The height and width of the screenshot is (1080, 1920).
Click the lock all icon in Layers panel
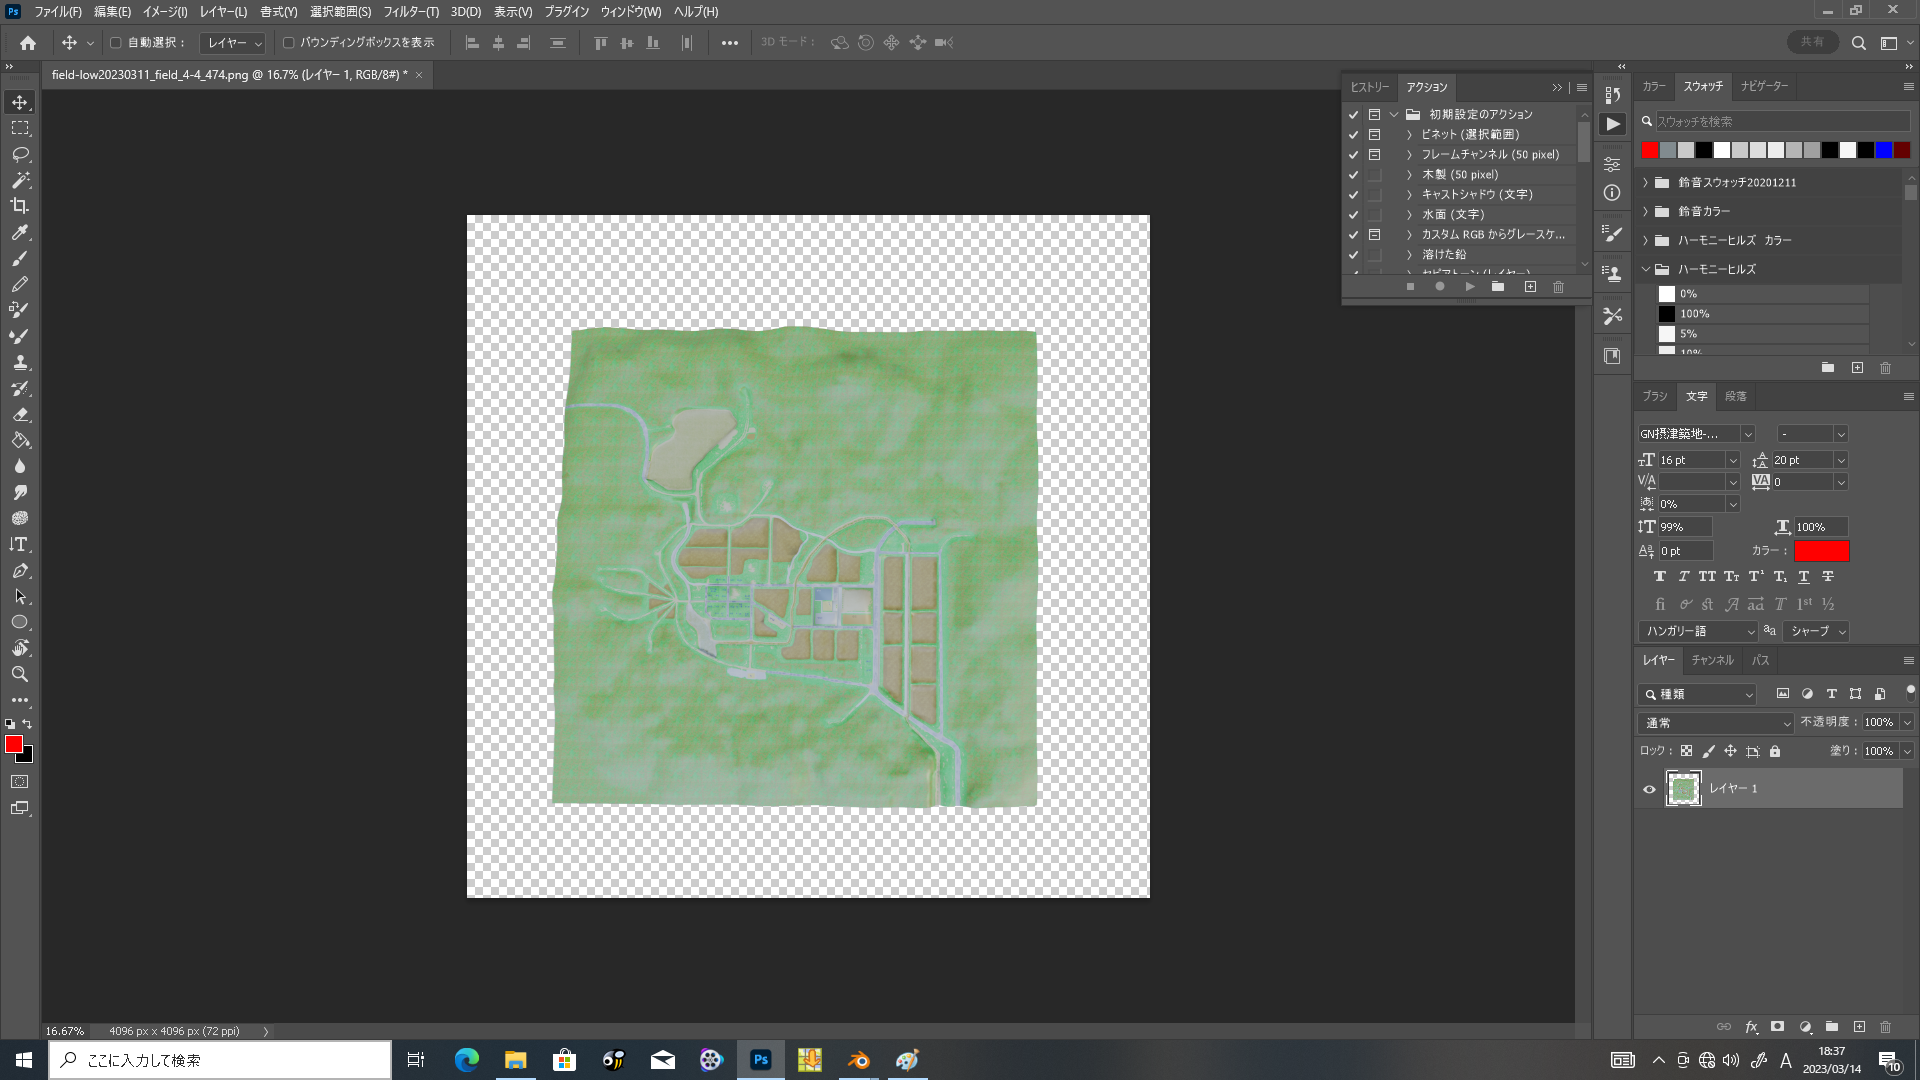tap(1775, 751)
